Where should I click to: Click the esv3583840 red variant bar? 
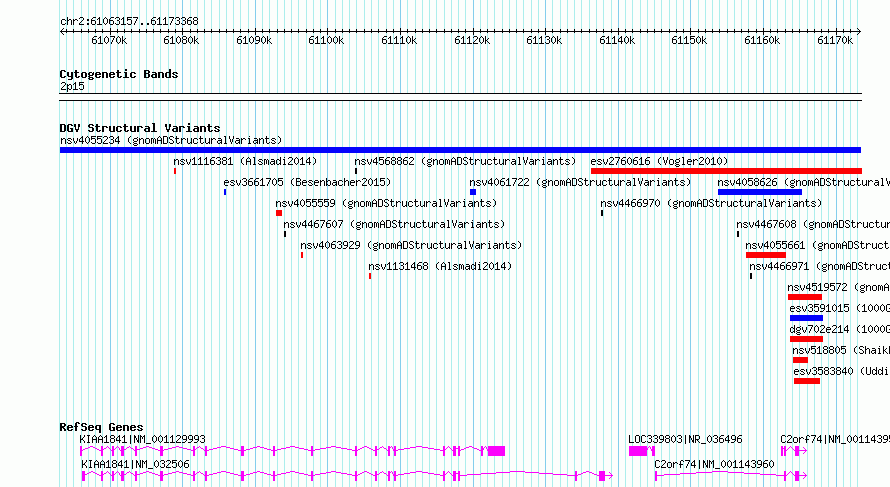click(807, 381)
